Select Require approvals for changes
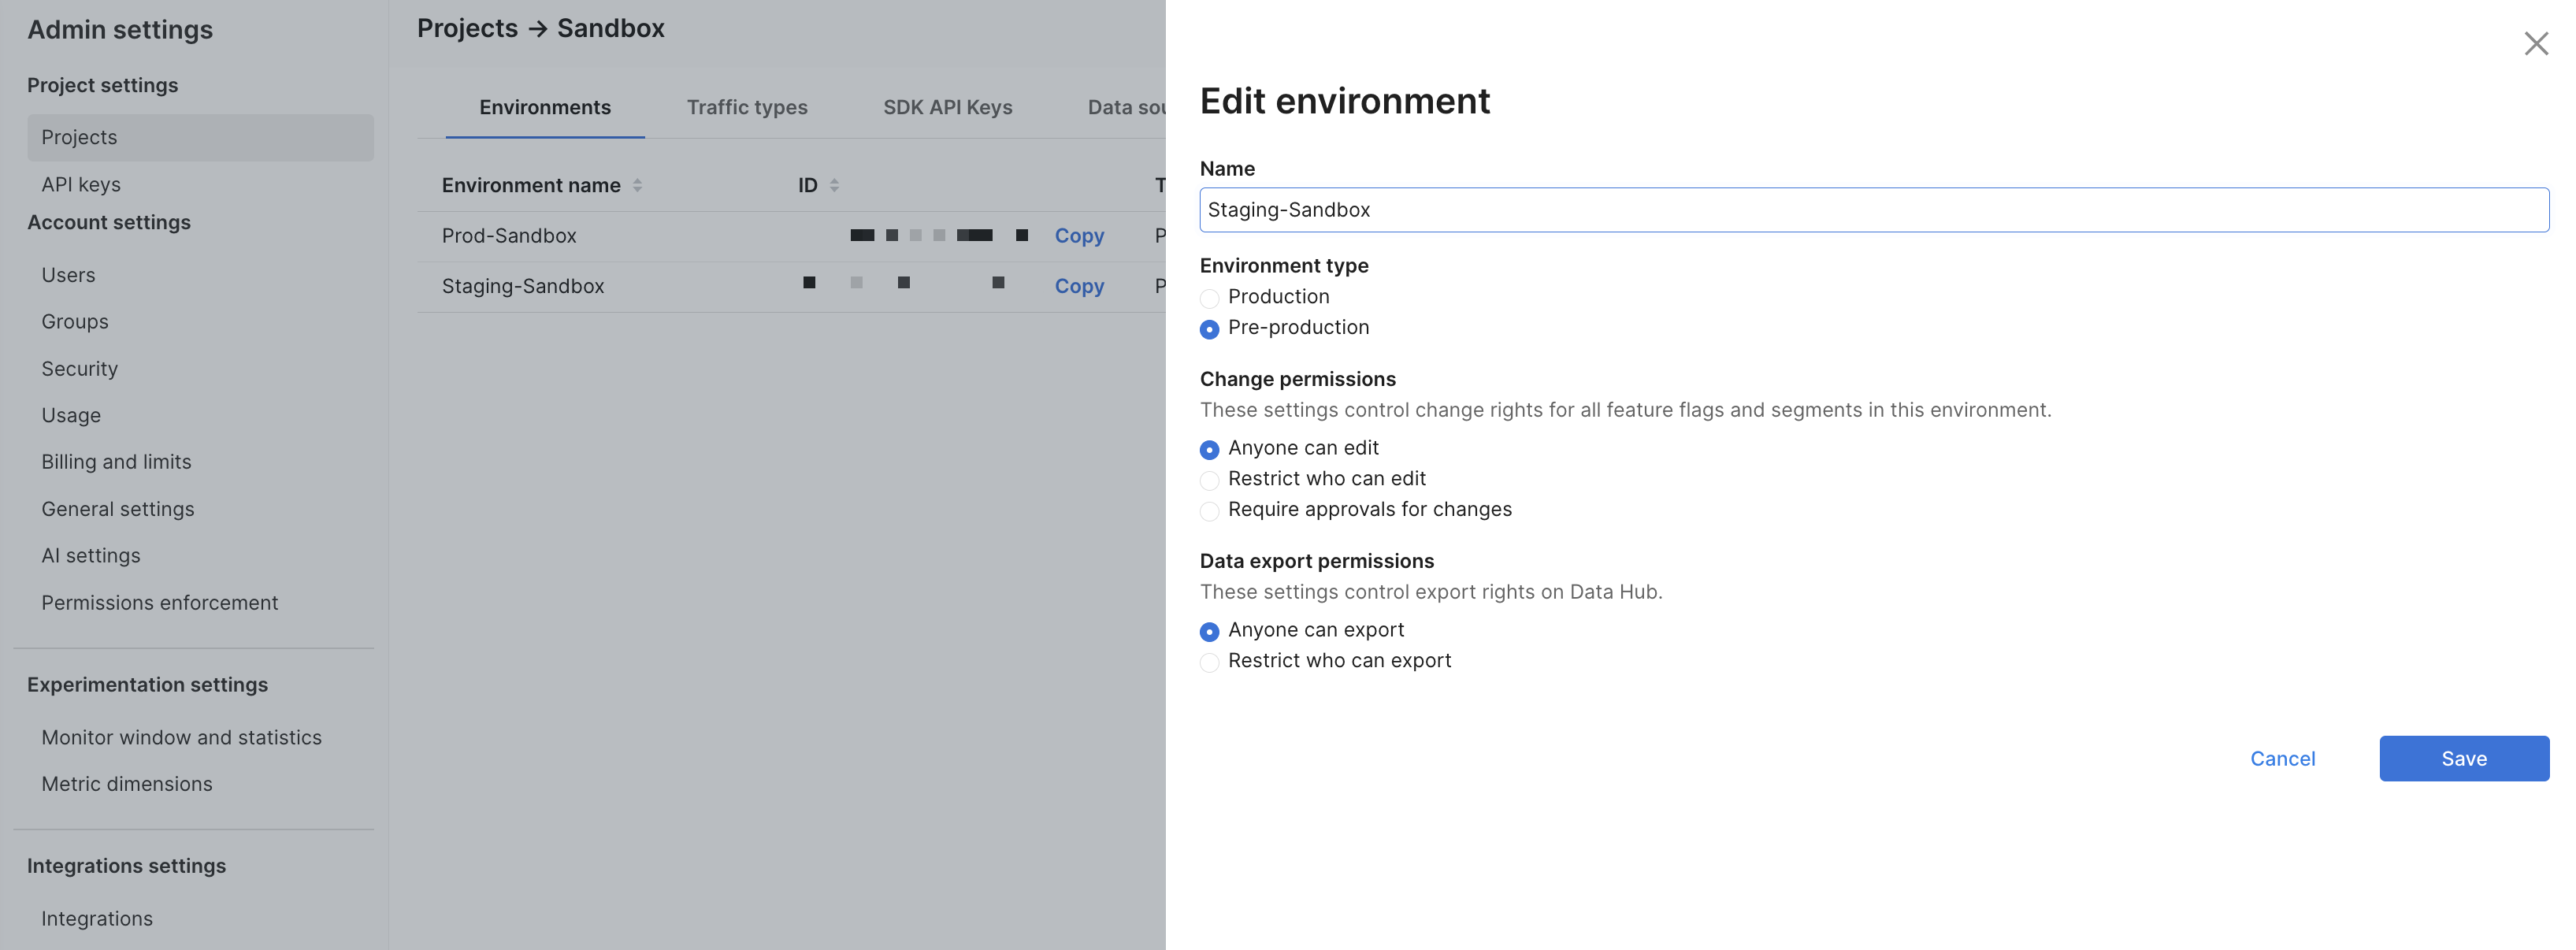This screenshot has width=2576, height=950. [1209, 511]
